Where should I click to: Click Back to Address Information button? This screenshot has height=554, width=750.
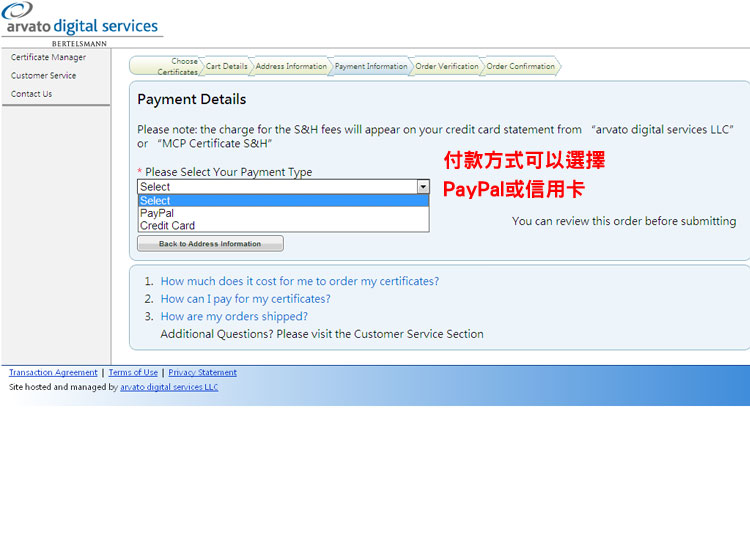tap(210, 244)
